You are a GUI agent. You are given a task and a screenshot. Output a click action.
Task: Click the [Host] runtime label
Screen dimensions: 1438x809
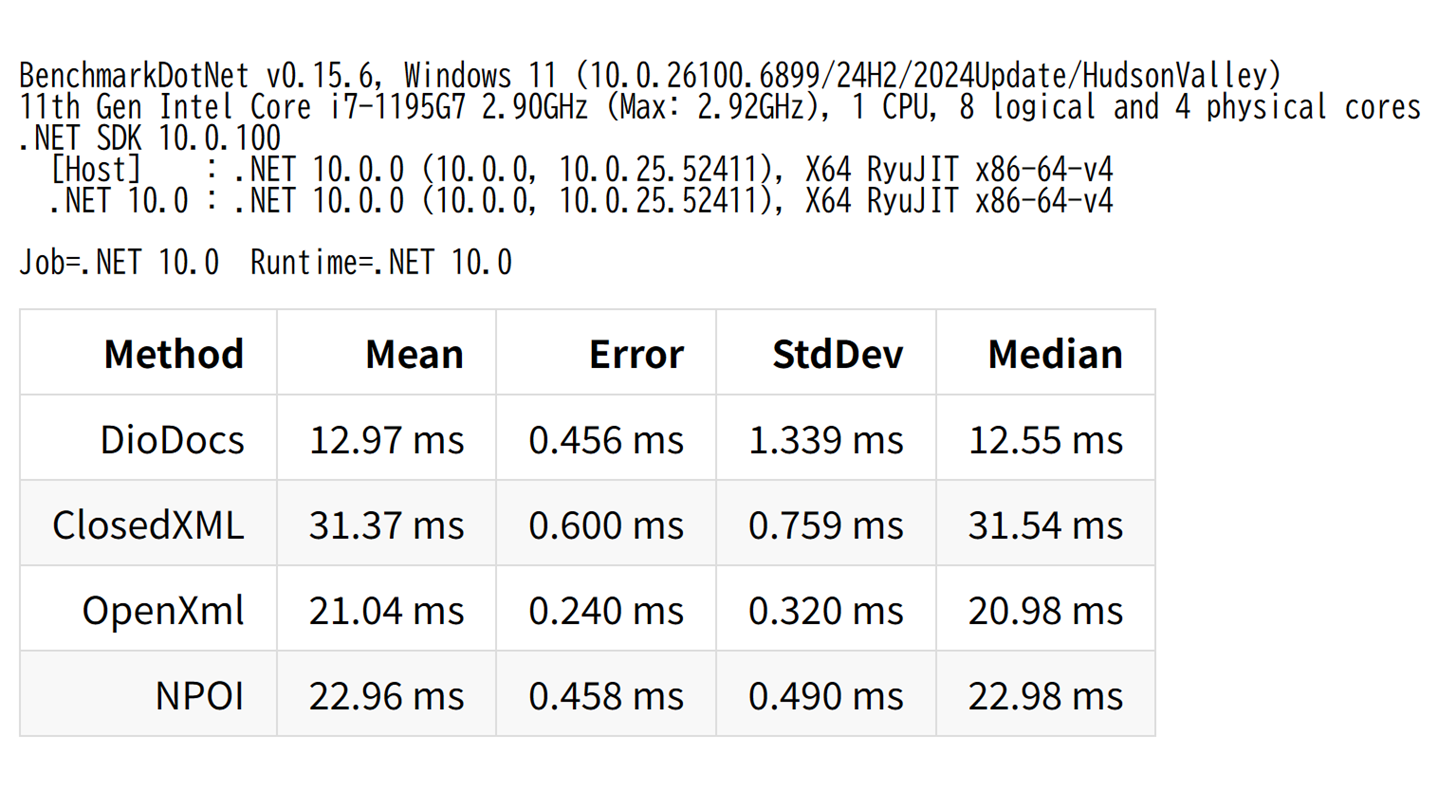tap(96, 171)
